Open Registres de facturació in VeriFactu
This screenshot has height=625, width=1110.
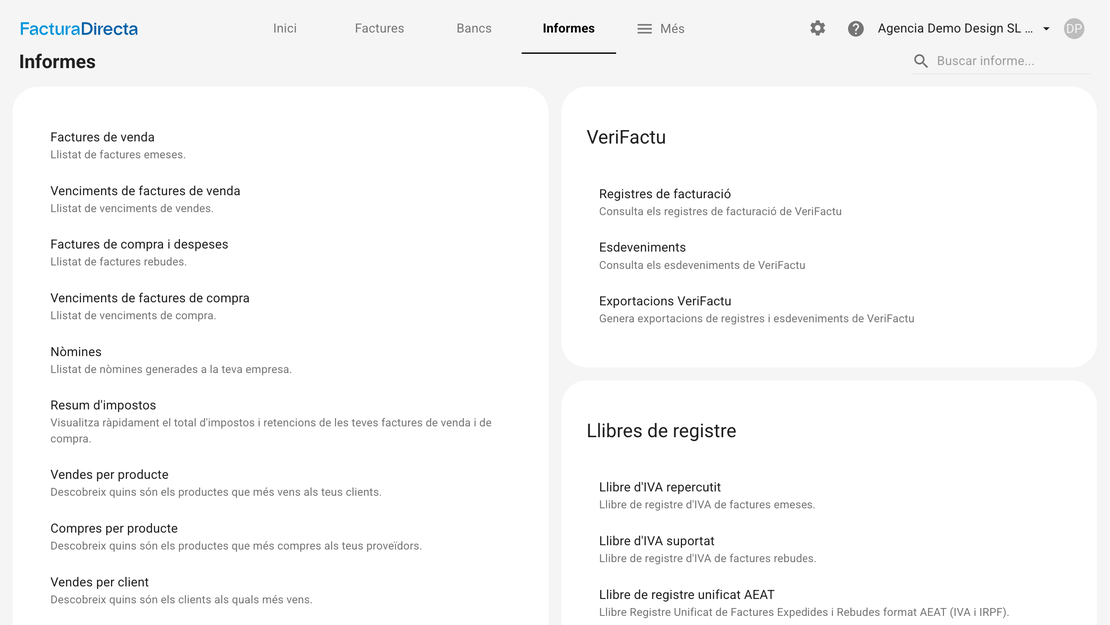pyautogui.click(x=665, y=194)
